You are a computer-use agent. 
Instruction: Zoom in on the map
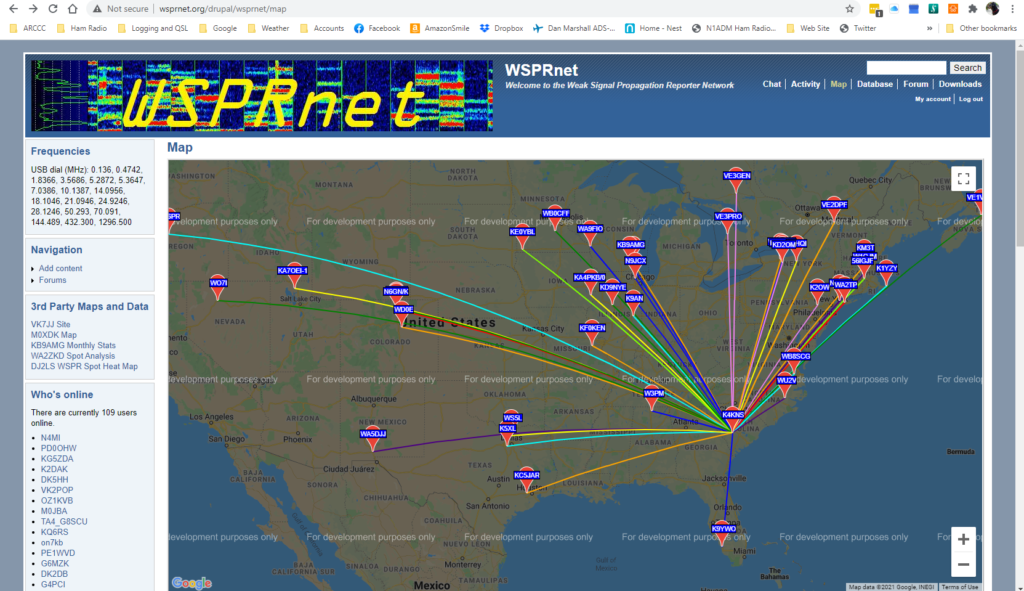click(x=963, y=539)
